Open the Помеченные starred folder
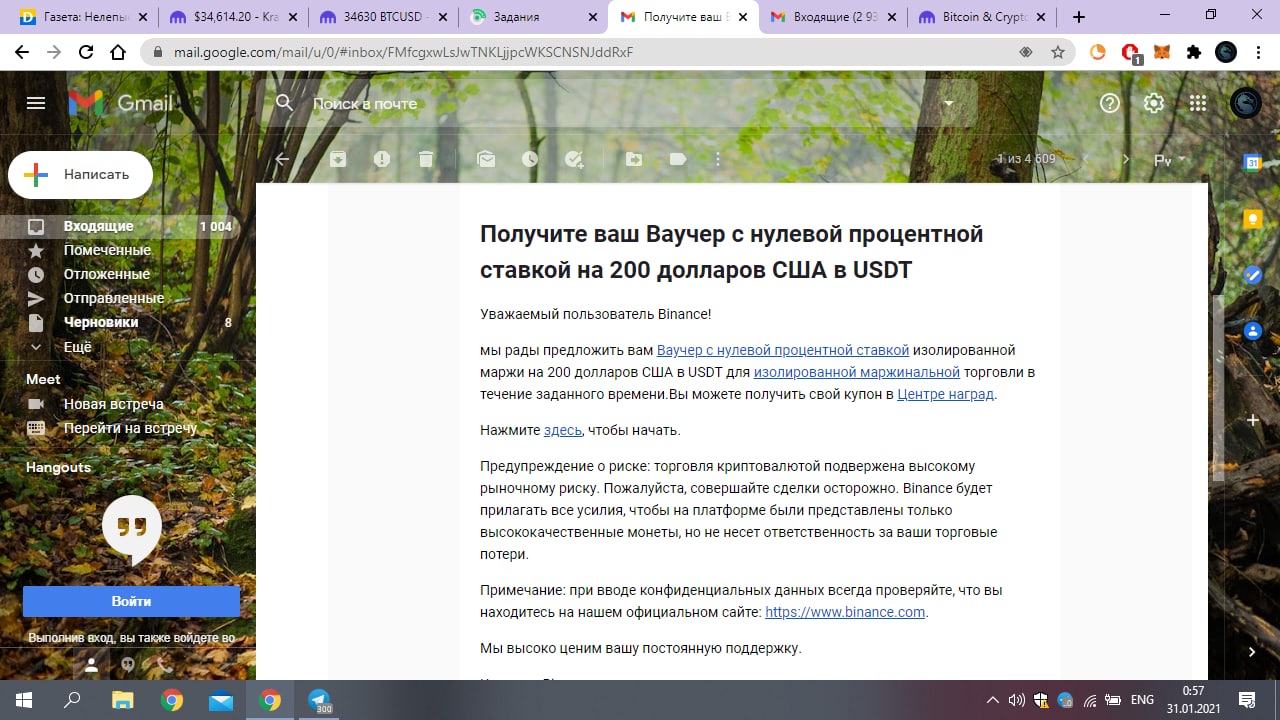 click(x=107, y=250)
